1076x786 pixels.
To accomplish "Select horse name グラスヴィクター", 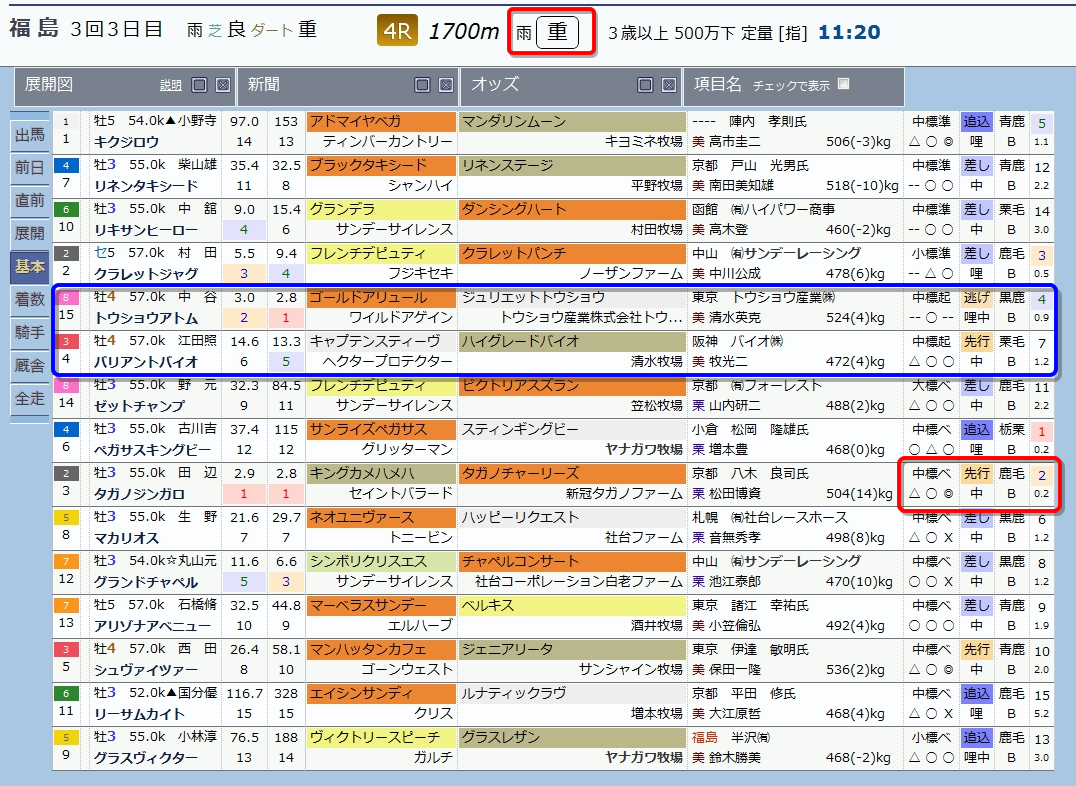I will tap(145, 757).
